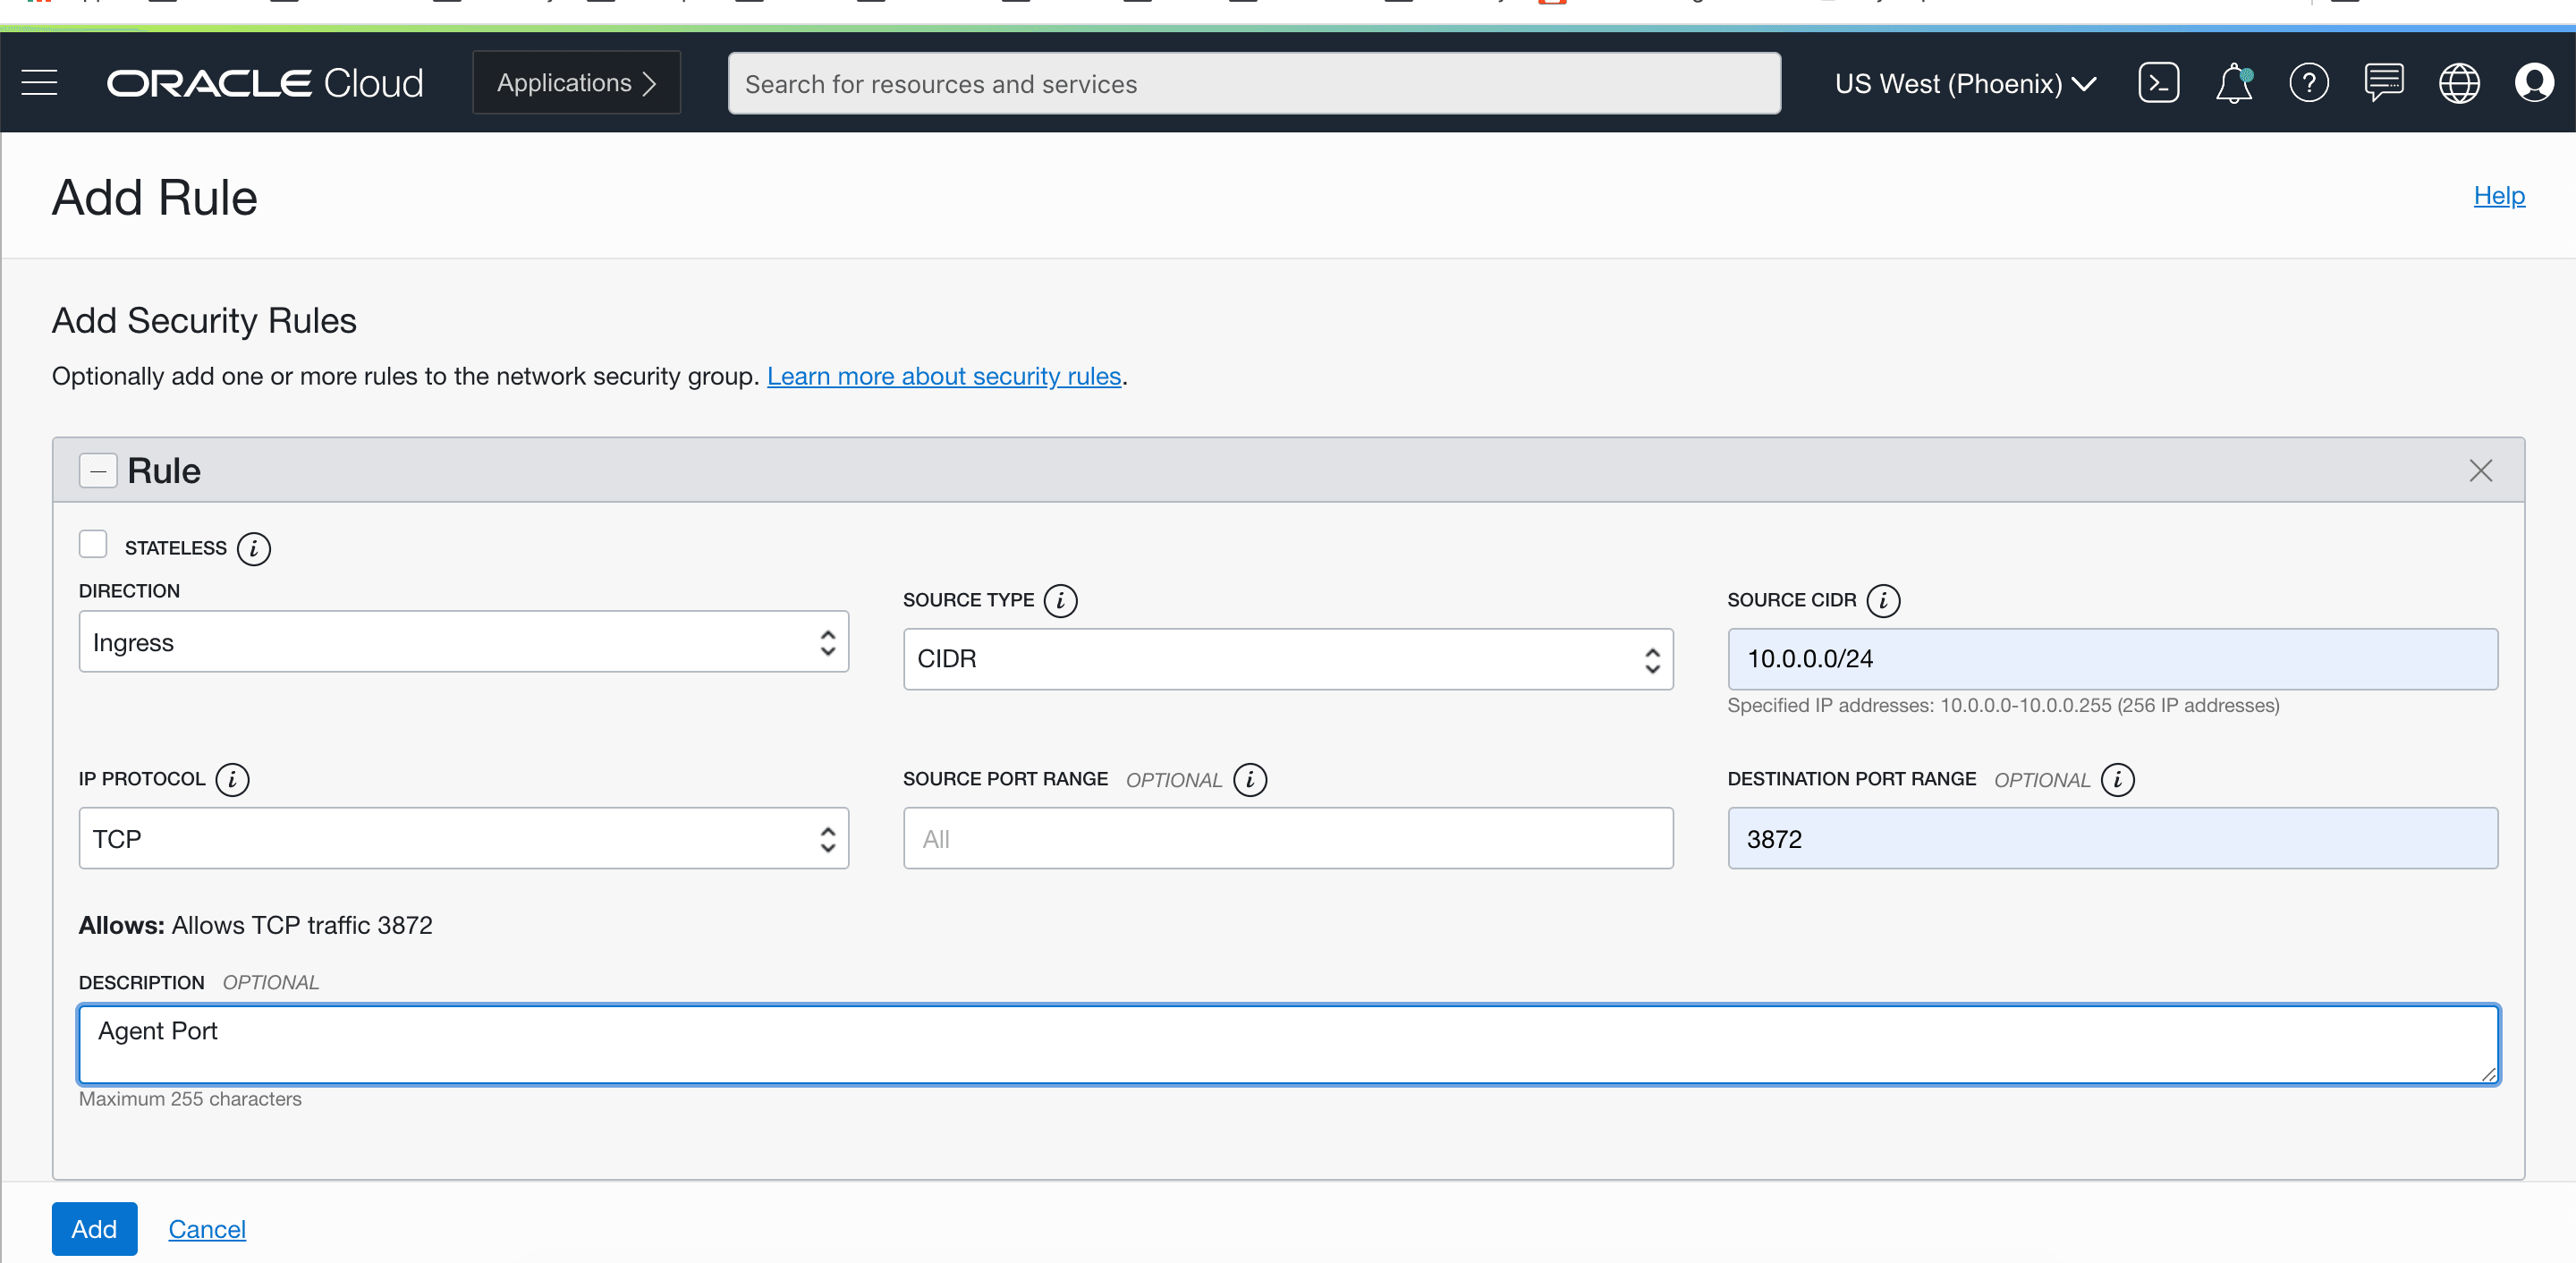
Task: Open the notifications bell
Action: 2233,83
